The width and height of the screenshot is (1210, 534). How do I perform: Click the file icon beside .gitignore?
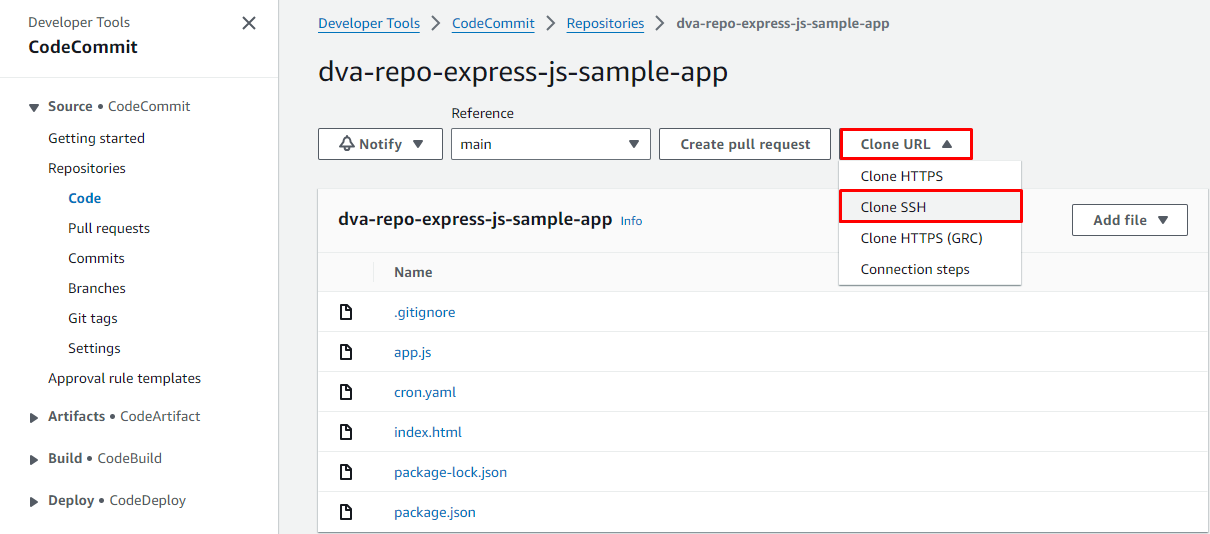pos(346,312)
